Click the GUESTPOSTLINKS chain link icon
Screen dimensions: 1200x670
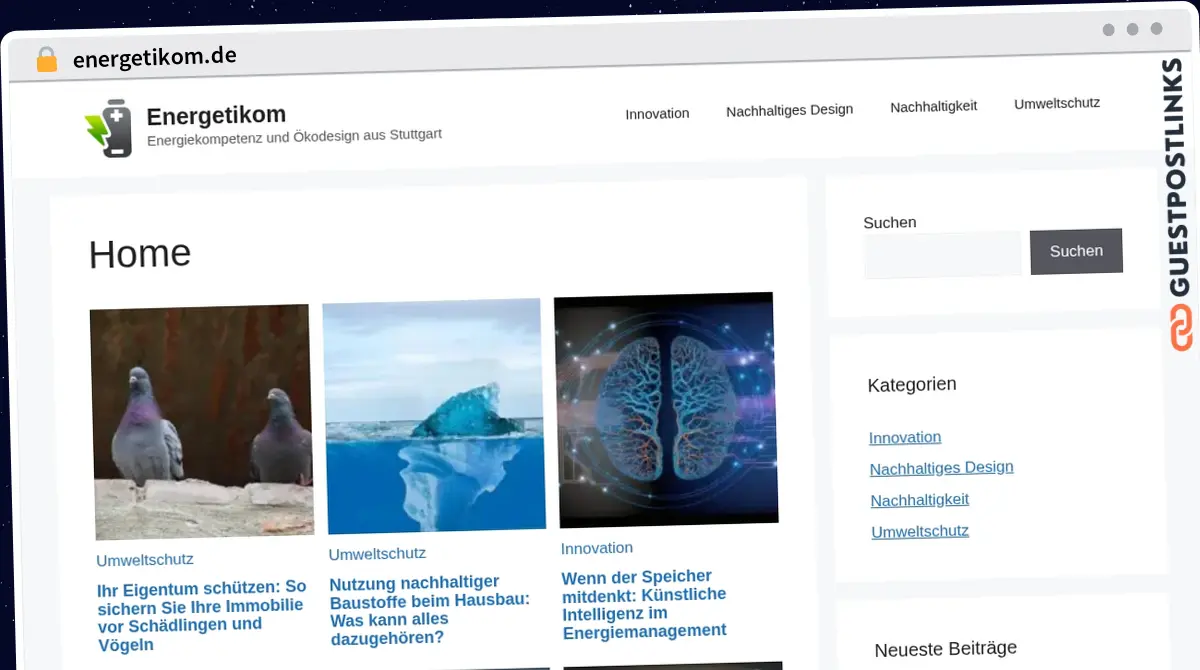(x=1182, y=327)
